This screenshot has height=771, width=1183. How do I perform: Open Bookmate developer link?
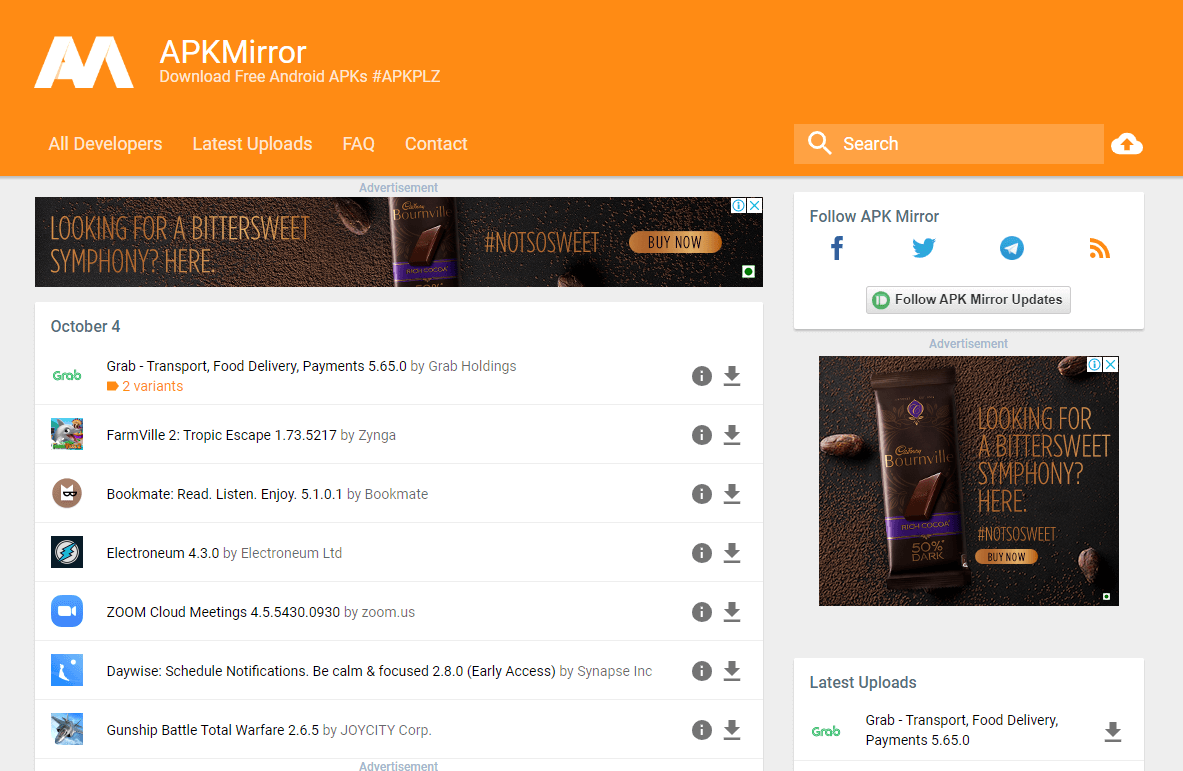coord(396,494)
